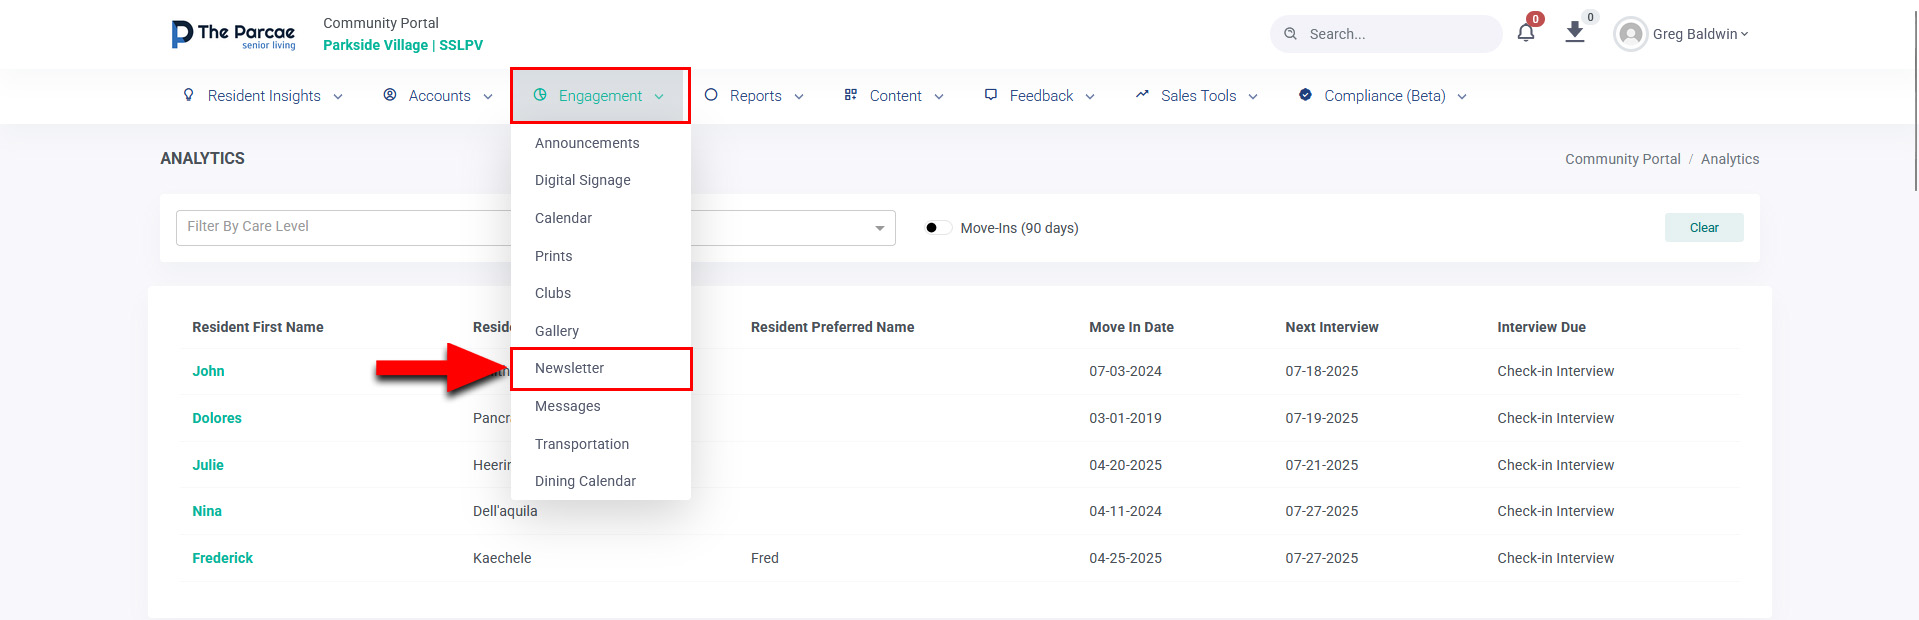The width and height of the screenshot is (1919, 620).
Task: Open the notifications bell icon
Action: click(x=1525, y=33)
